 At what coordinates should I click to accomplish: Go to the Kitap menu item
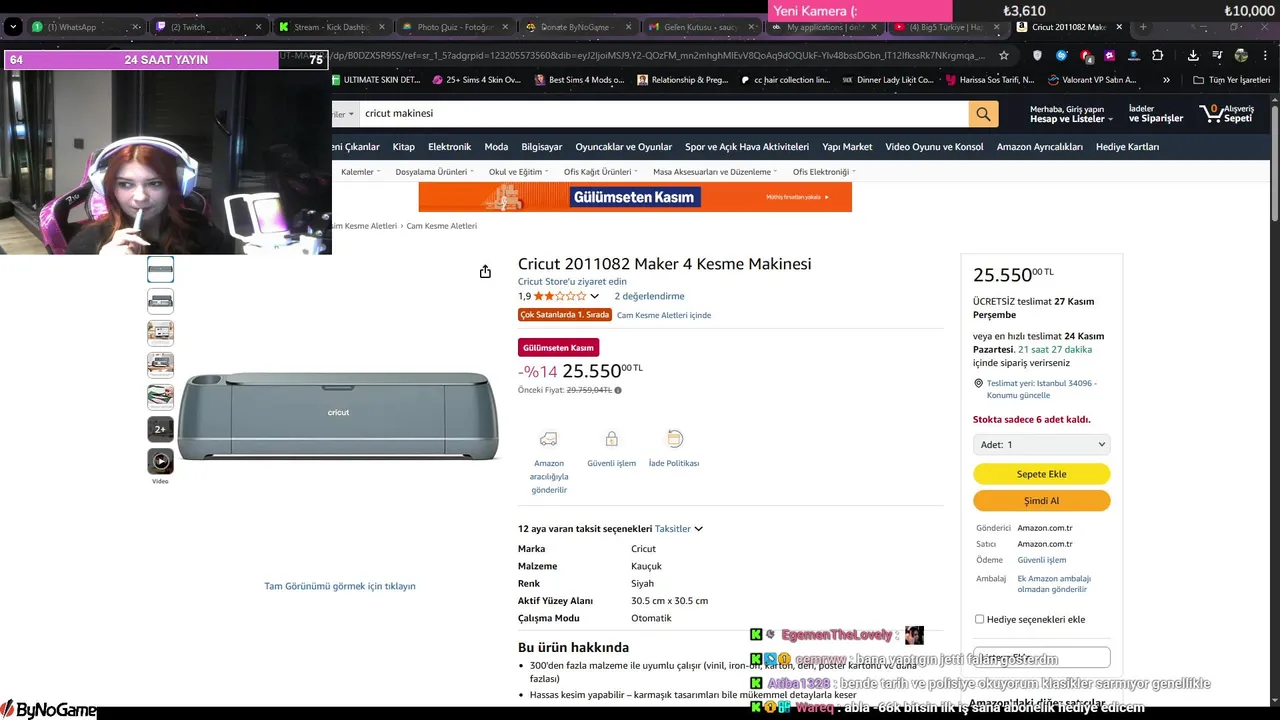404,147
